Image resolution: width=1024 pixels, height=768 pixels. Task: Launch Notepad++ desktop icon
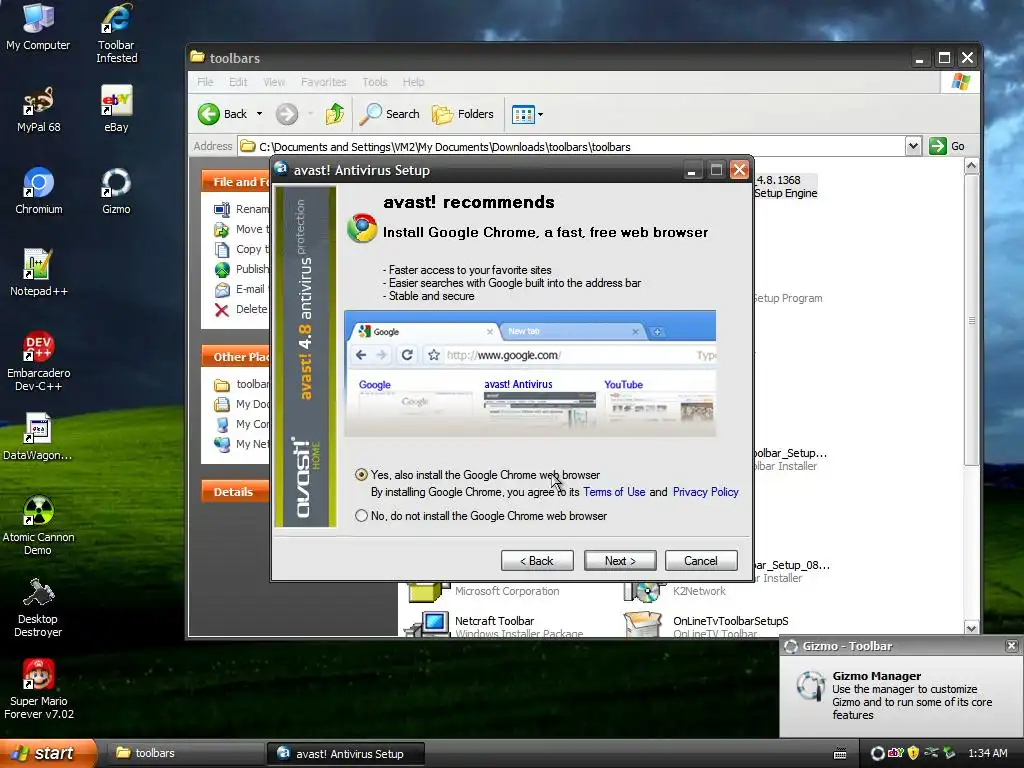(x=38, y=272)
